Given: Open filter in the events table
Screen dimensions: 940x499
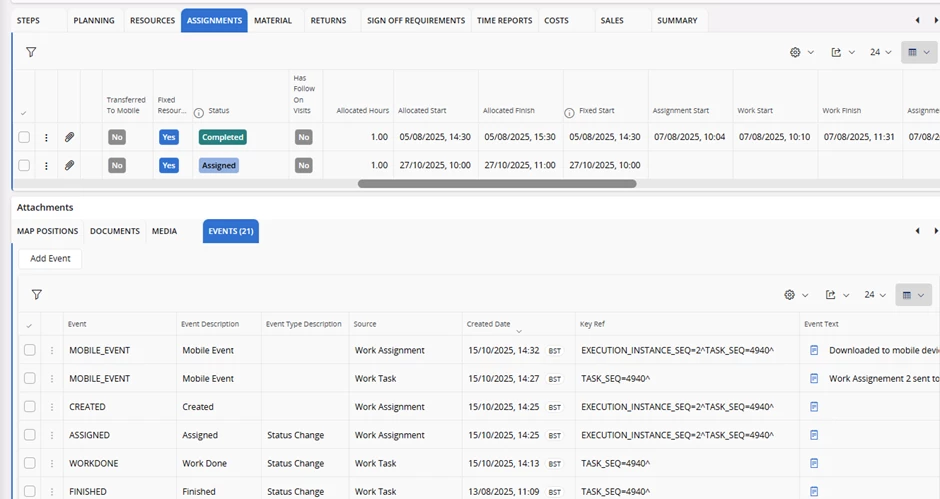Looking at the screenshot, I should (37, 295).
